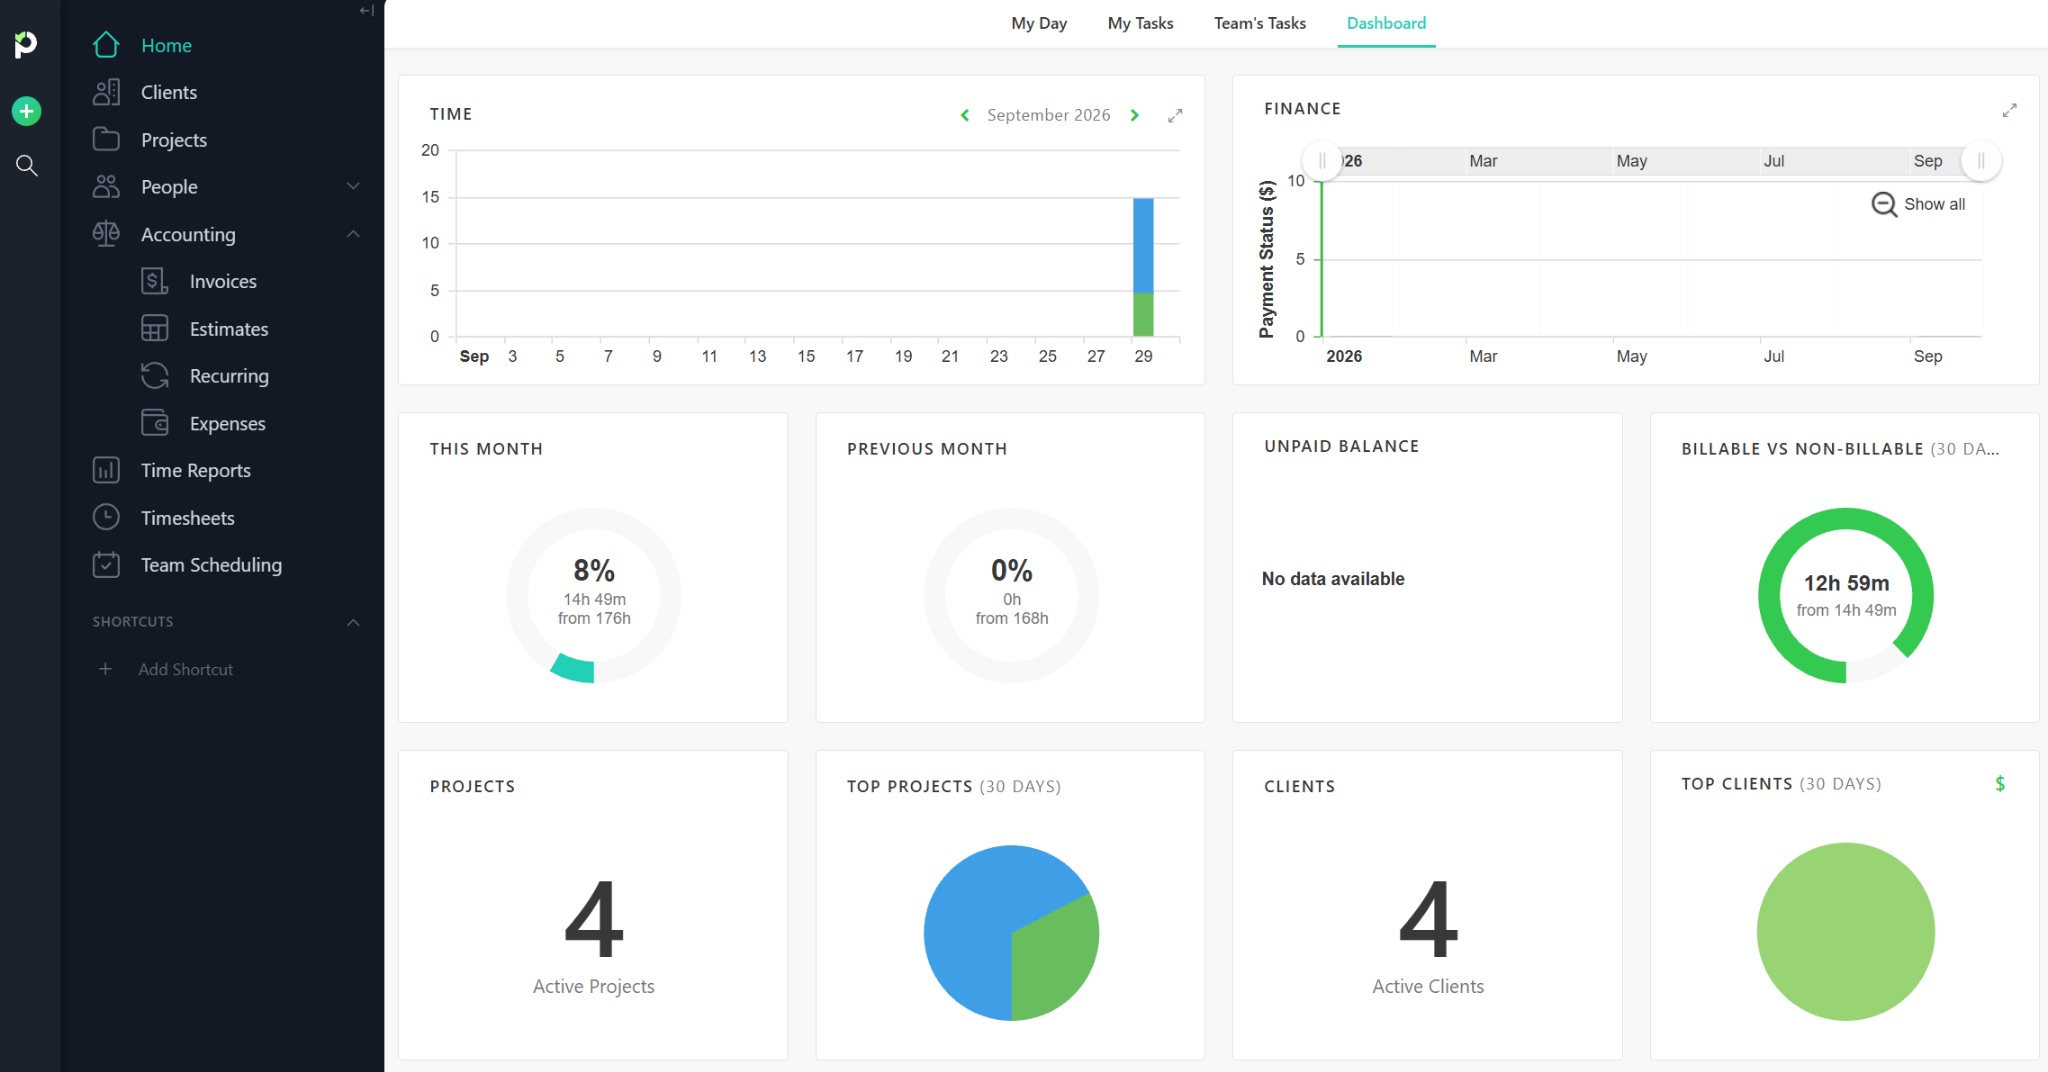This screenshot has width=2048, height=1072.
Task: Click the Home house icon
Action: point(106,45)
